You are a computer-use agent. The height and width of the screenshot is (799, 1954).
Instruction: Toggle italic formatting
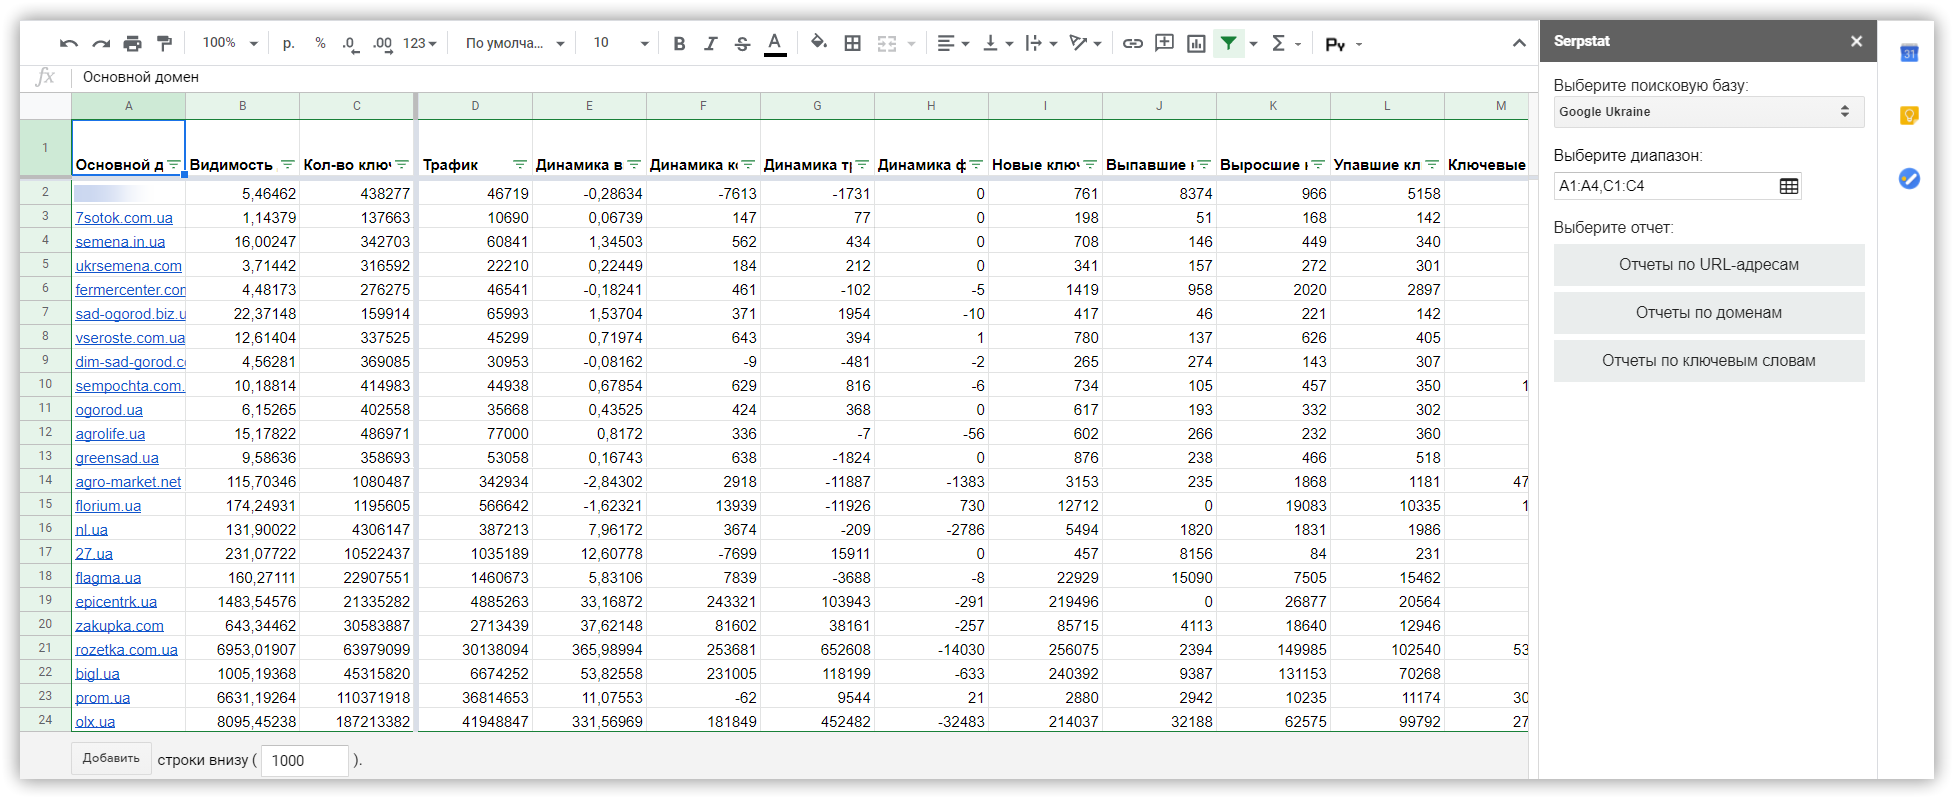[x=711, y=43]
